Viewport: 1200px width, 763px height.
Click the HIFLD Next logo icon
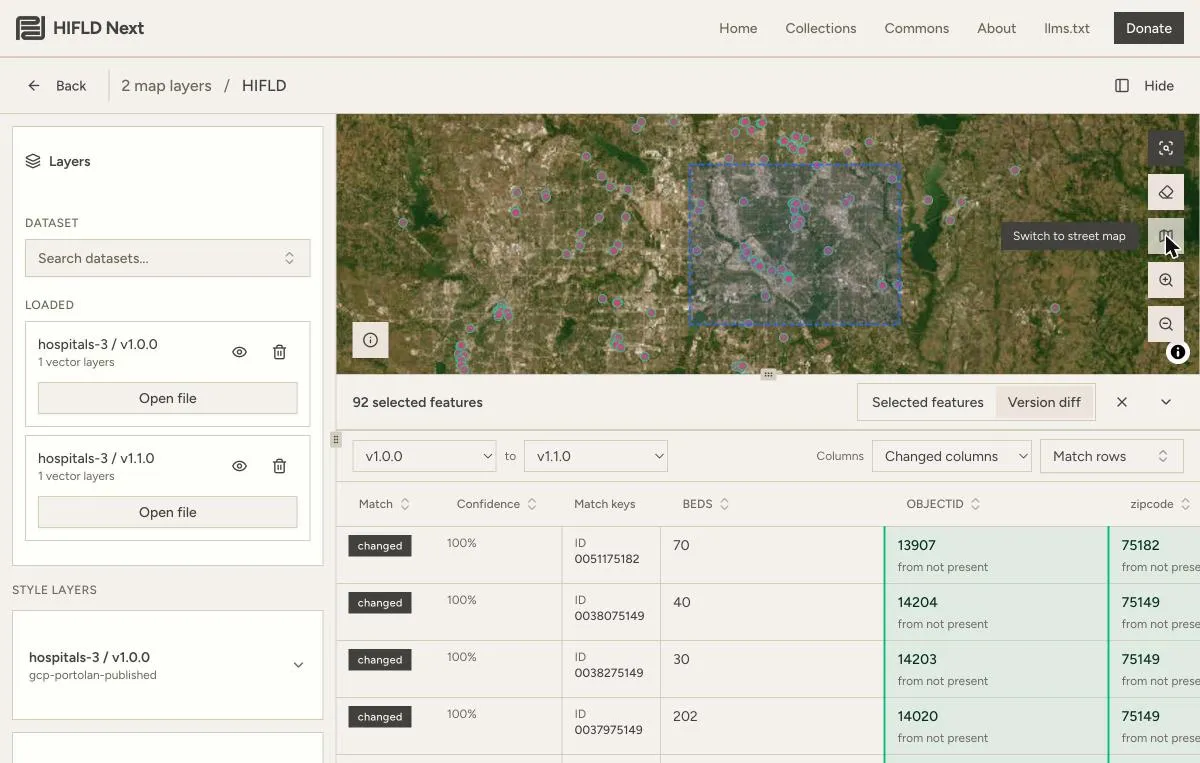coord(30,28)
